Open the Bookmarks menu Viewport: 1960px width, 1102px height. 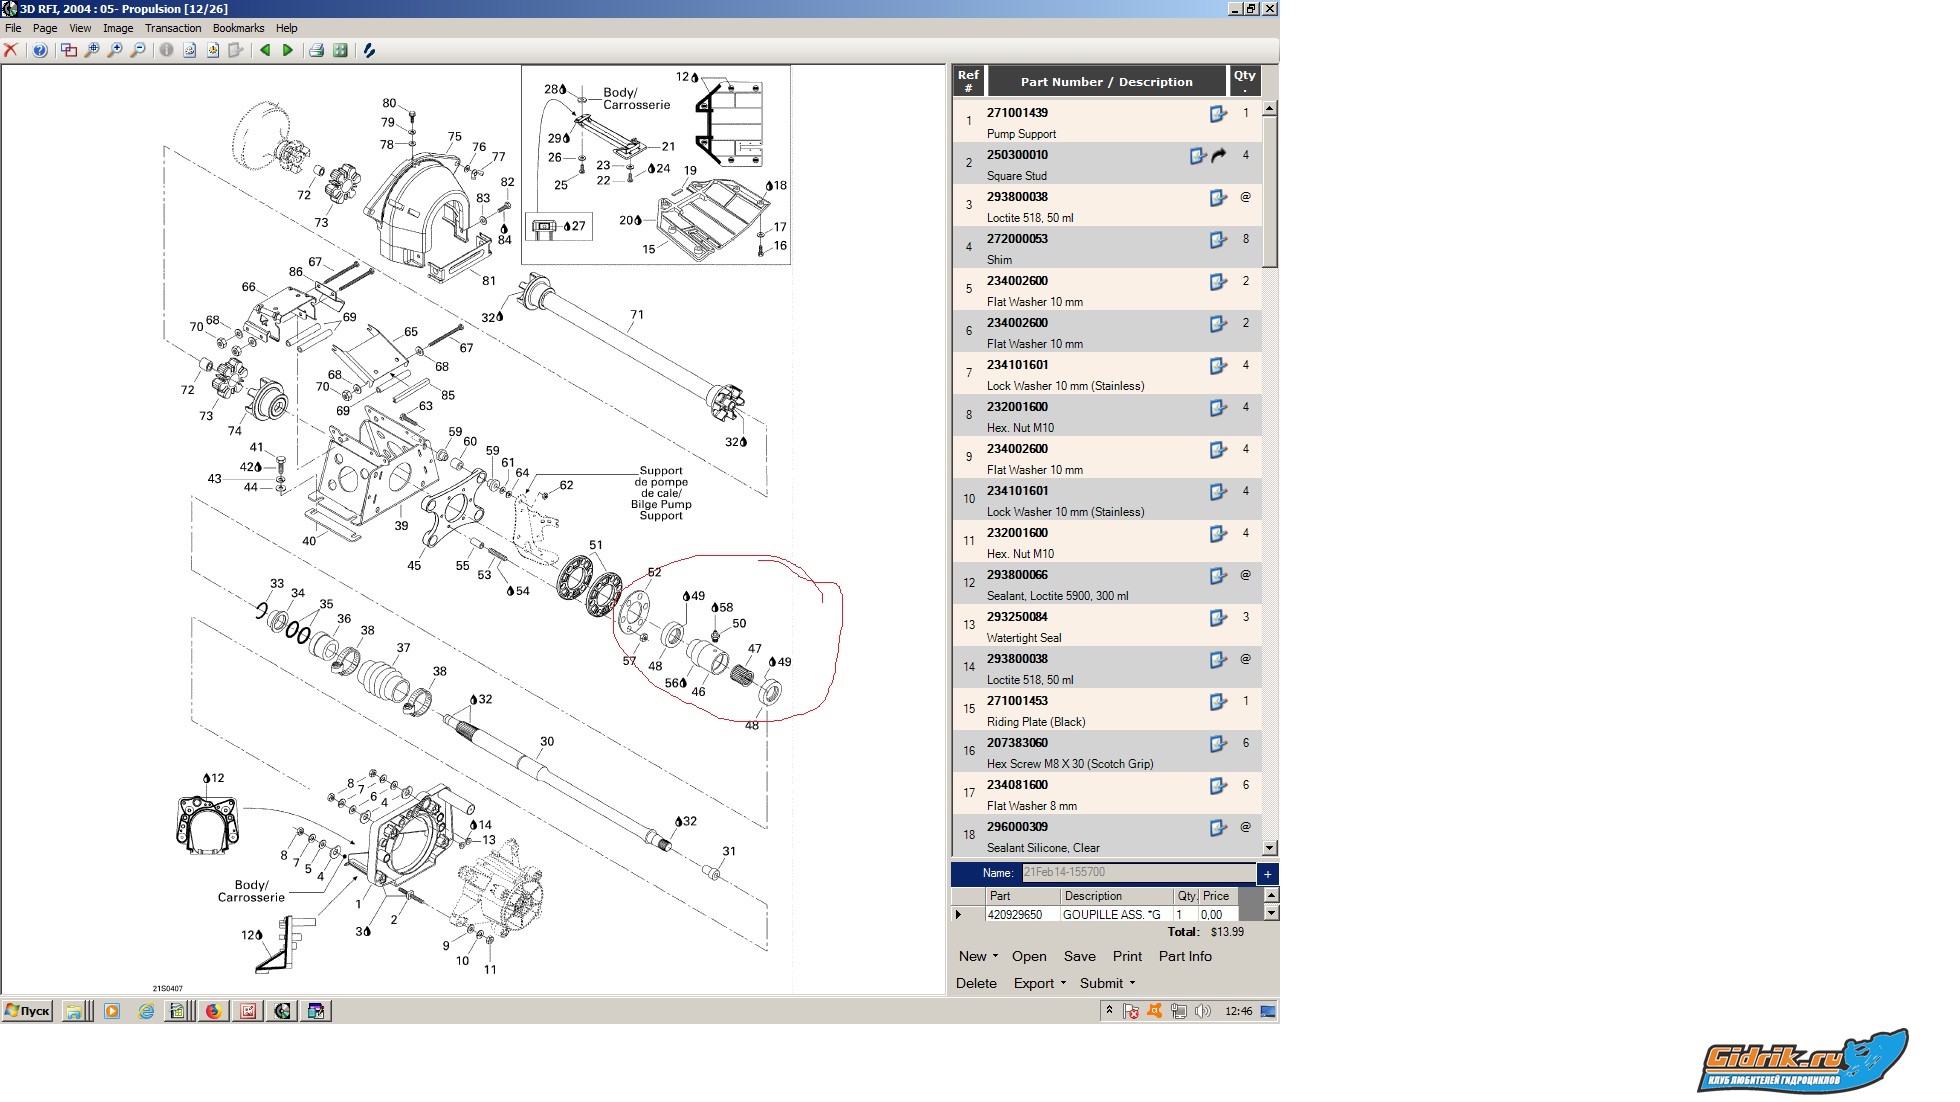238,28
